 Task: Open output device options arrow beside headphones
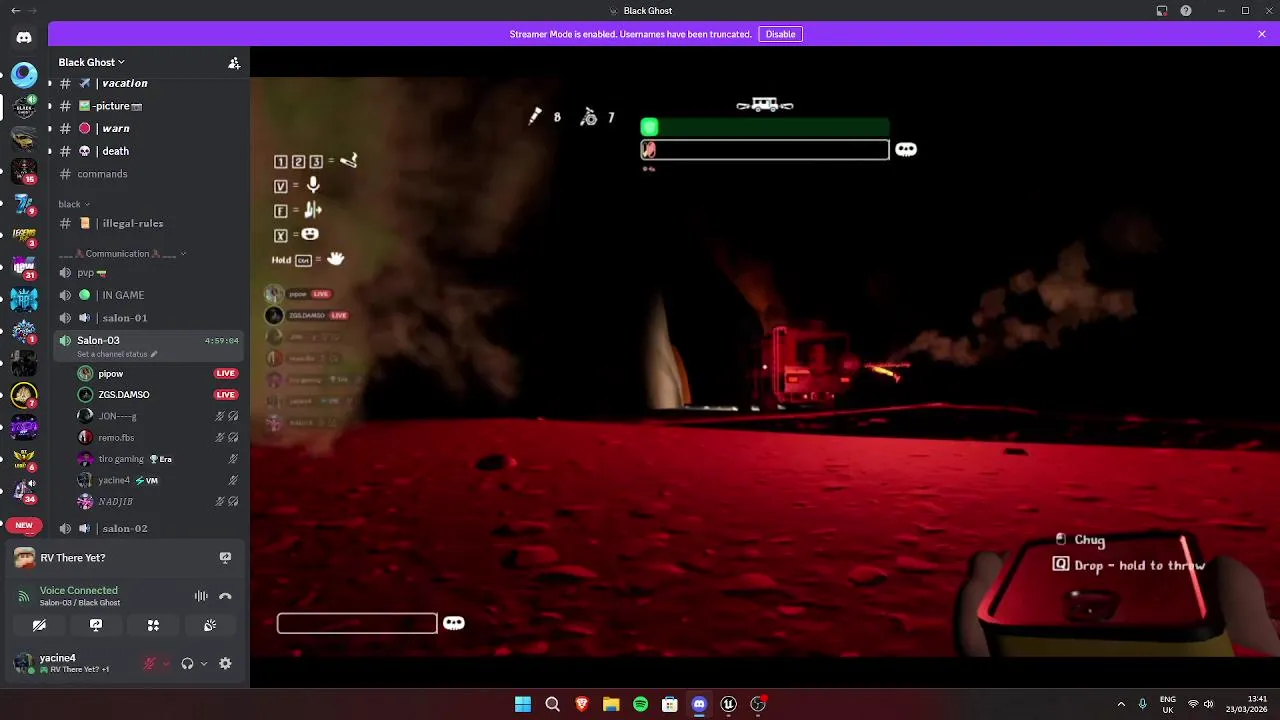tap(204, 663)
